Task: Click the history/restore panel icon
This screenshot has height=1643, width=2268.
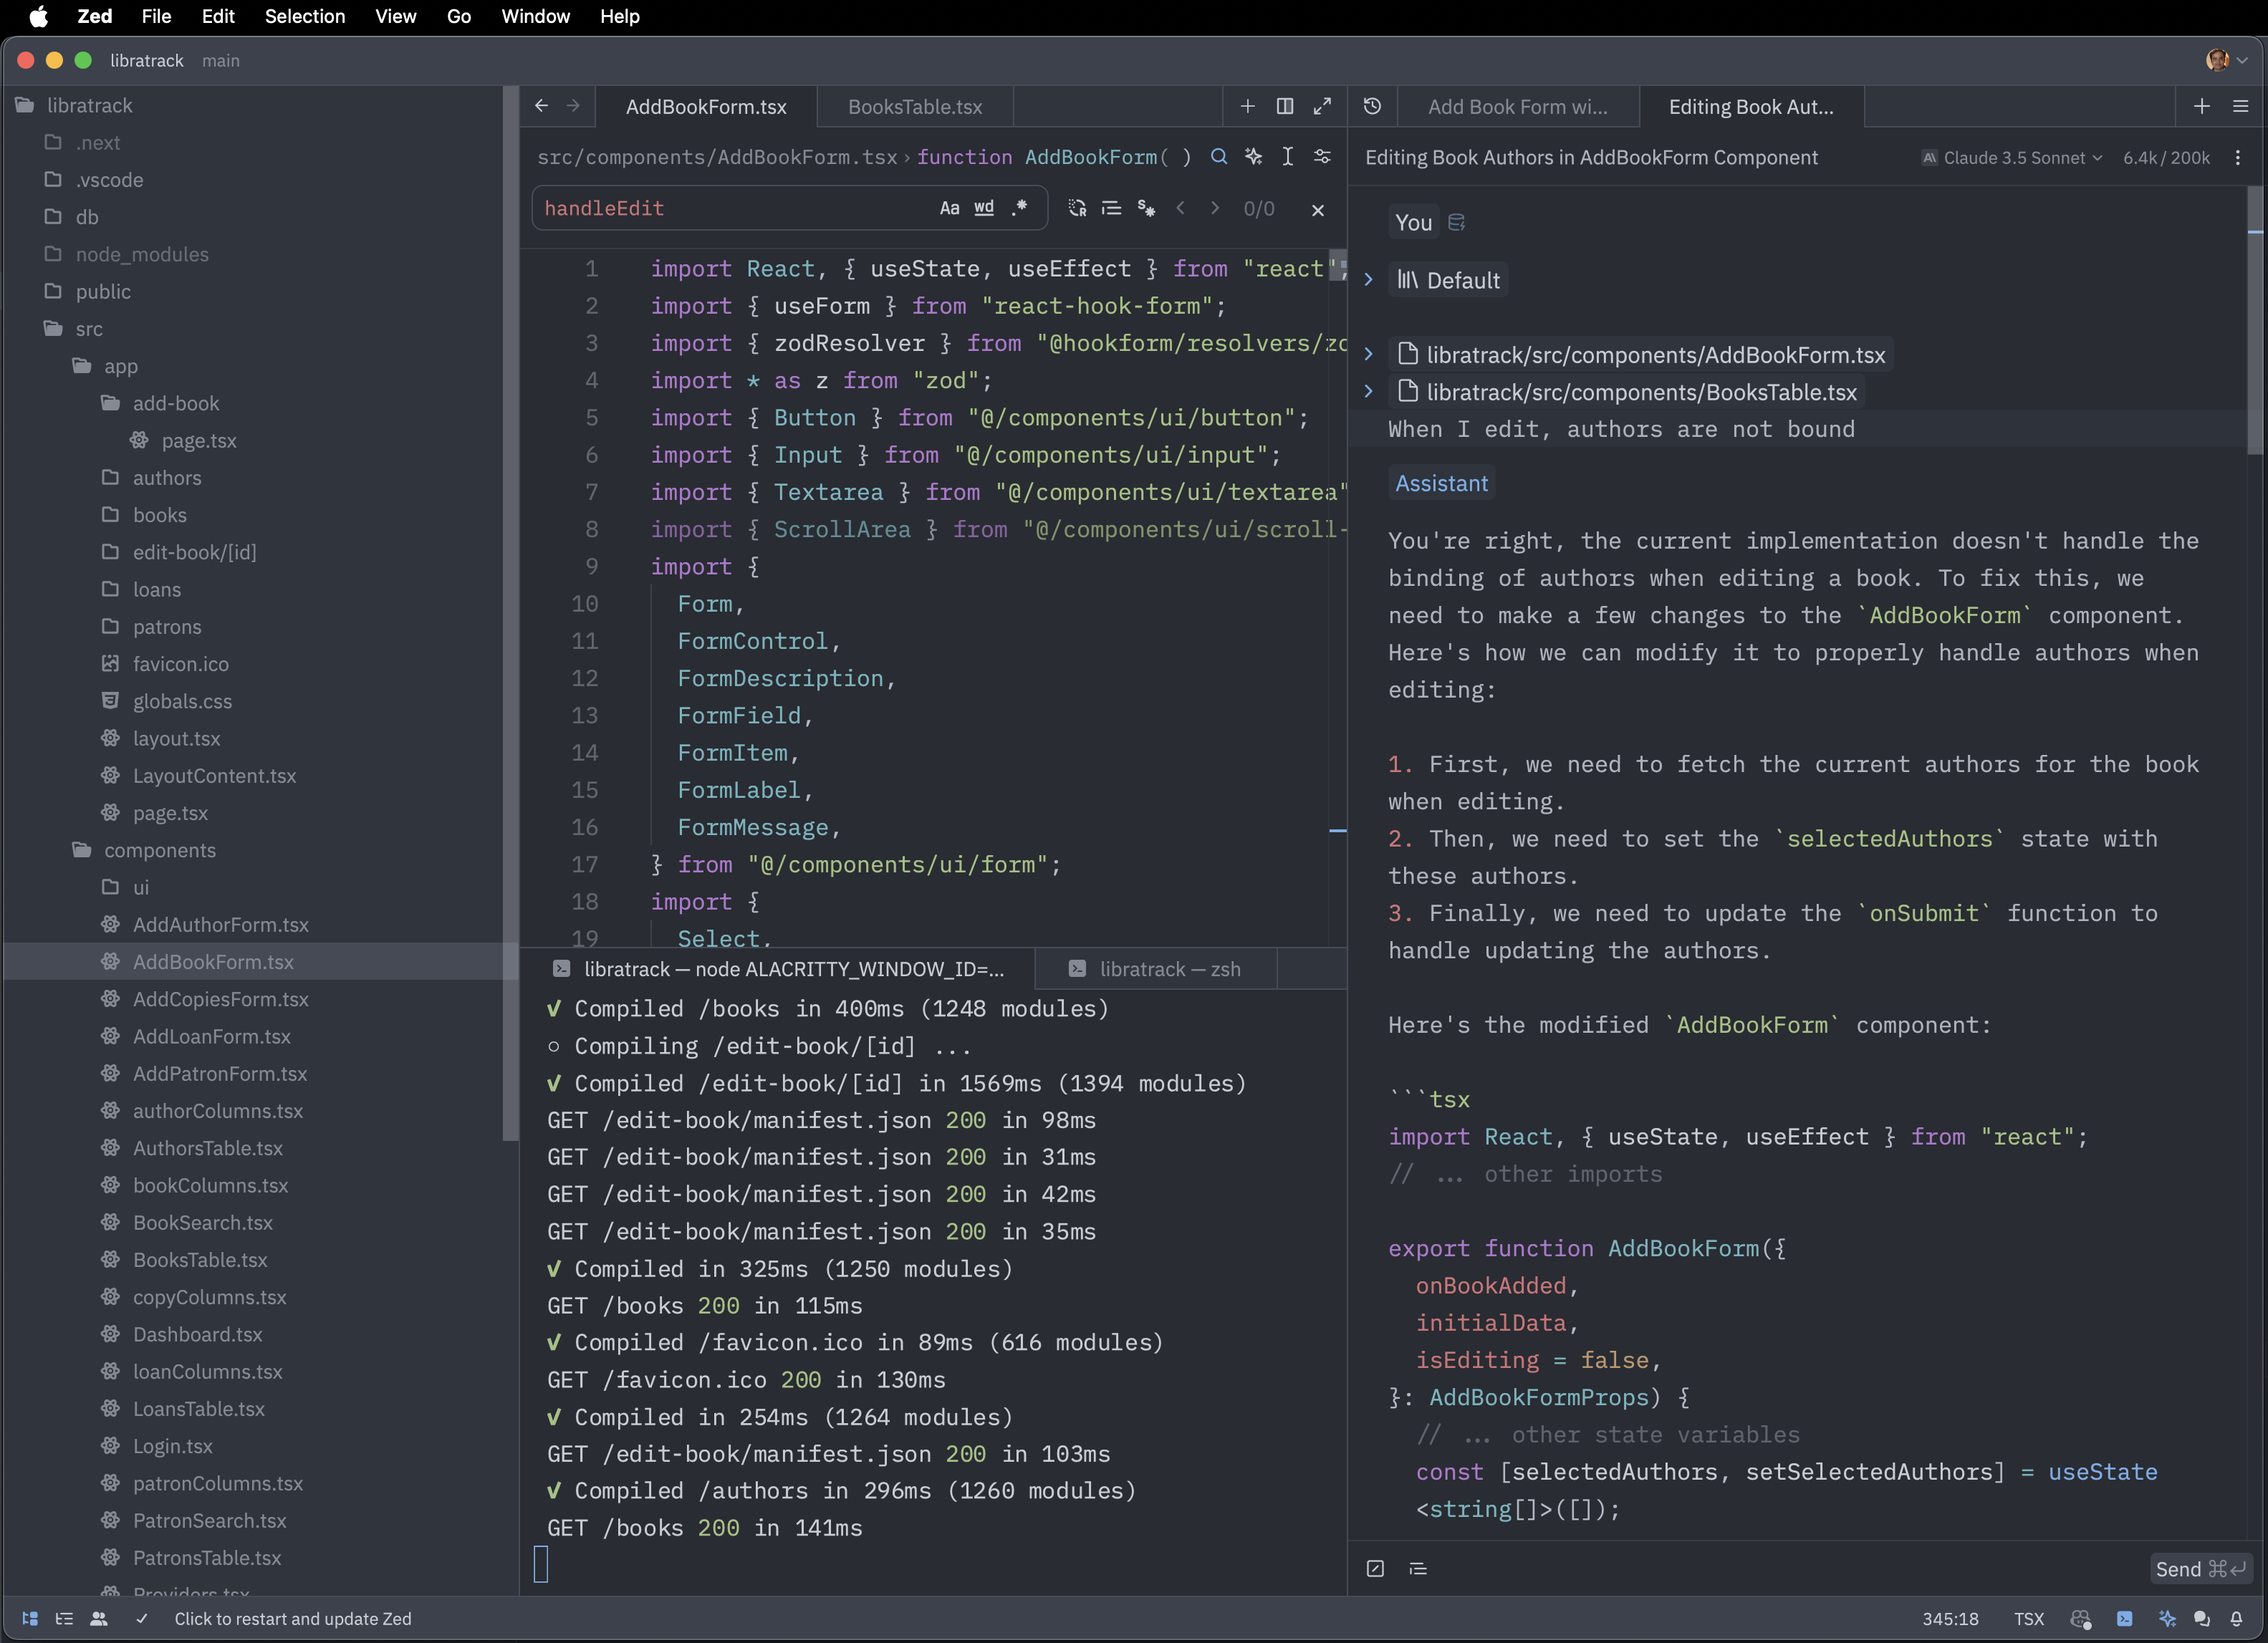Action: point(1372,106)
